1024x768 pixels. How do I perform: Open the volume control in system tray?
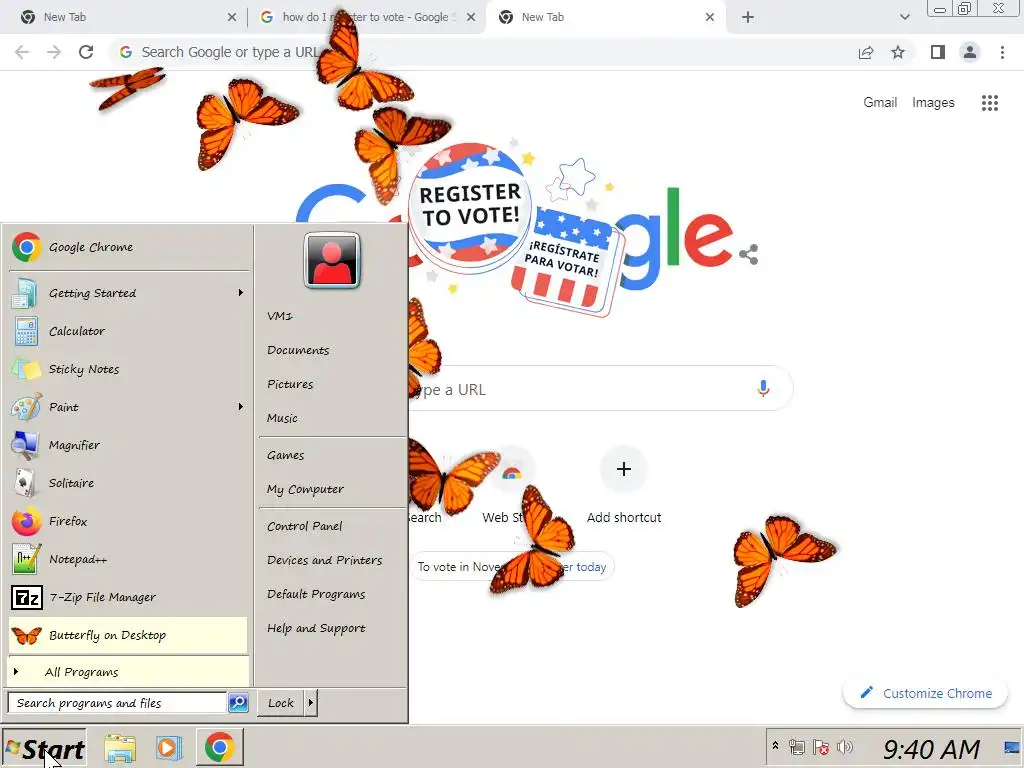(x=844, y=747)
